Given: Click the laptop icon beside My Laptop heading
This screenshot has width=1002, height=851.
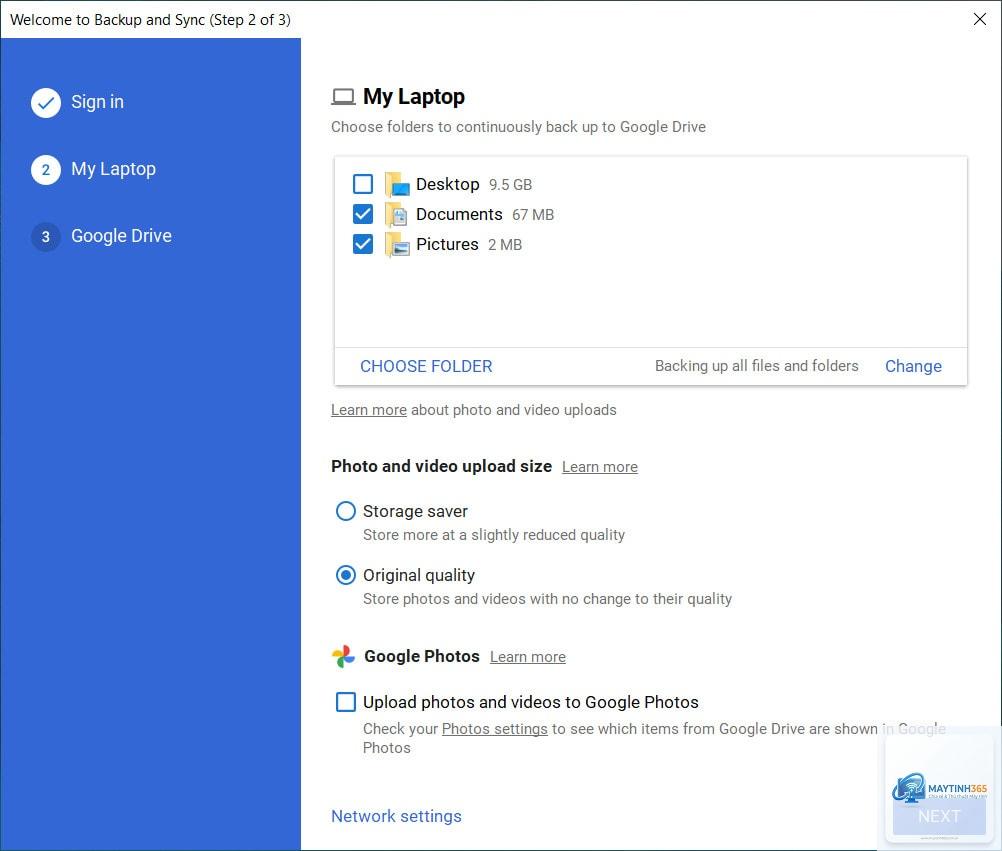Looking at the screenshot, I should click(343, 97).
